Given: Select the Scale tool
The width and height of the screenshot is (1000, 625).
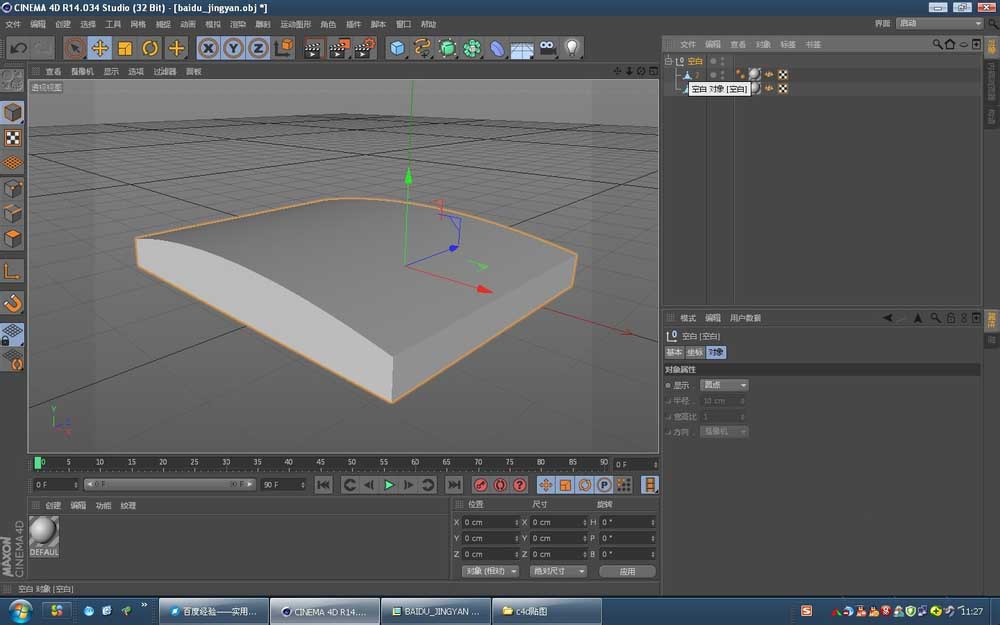Looking at the screenshot, I should tap(124, 47).
